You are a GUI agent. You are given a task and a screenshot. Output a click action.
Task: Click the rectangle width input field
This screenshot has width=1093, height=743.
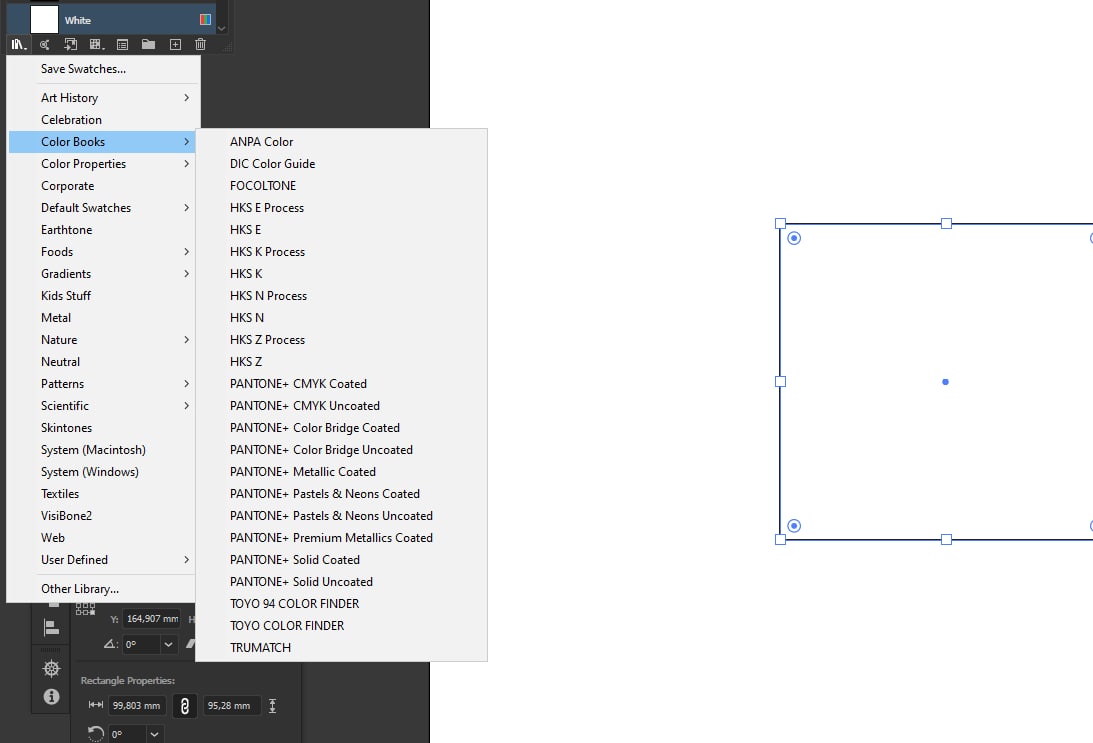point(137,706)
